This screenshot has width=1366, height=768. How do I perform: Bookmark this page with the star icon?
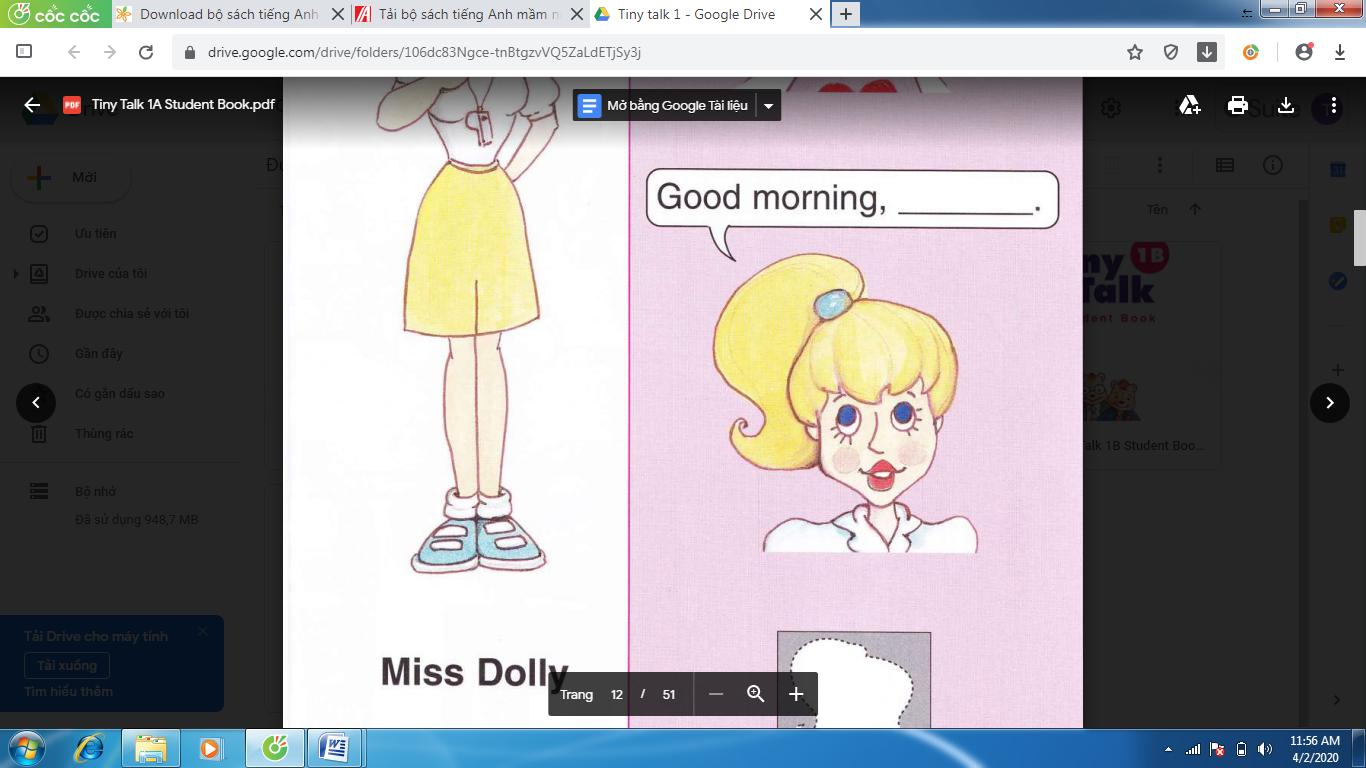[1135, 52]
